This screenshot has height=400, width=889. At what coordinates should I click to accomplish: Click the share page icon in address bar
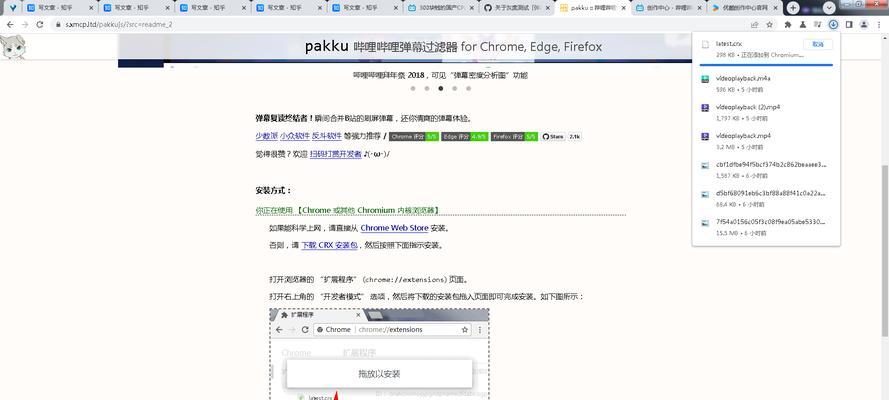coord(755,24)
